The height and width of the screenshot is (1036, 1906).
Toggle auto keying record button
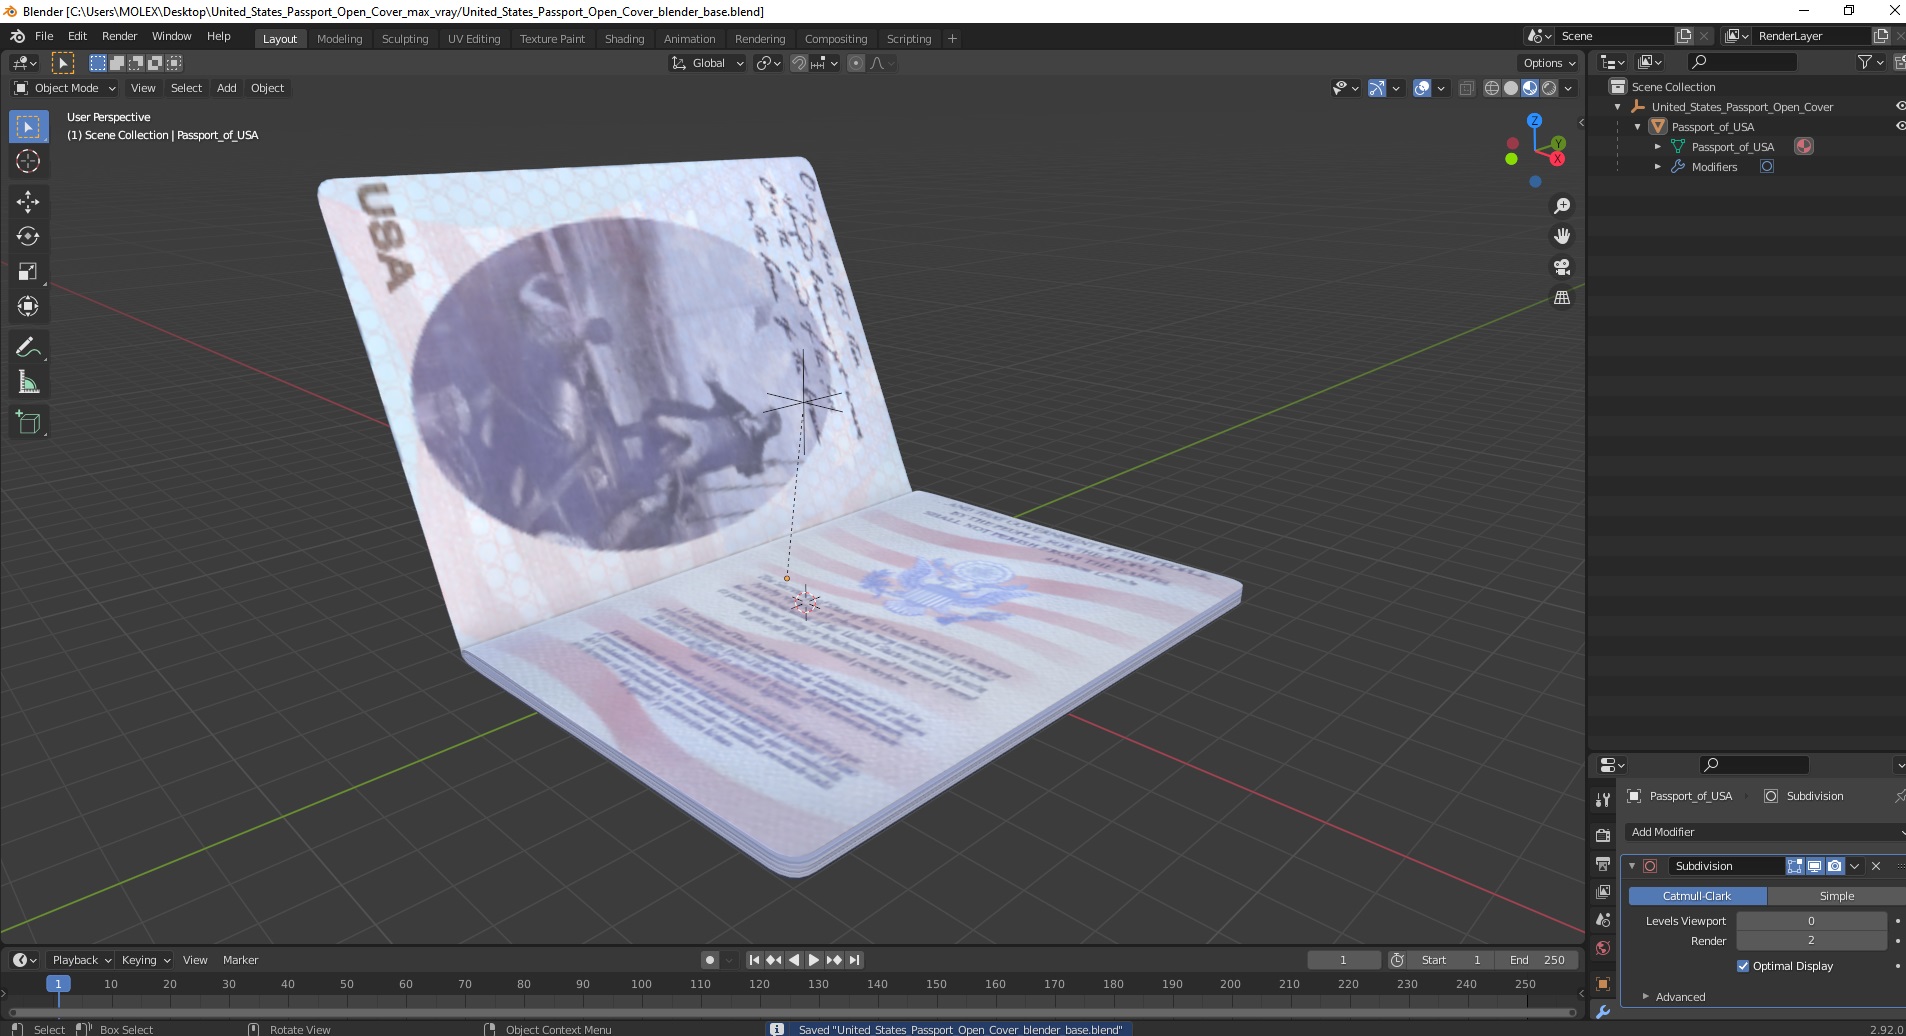(709, 960)
